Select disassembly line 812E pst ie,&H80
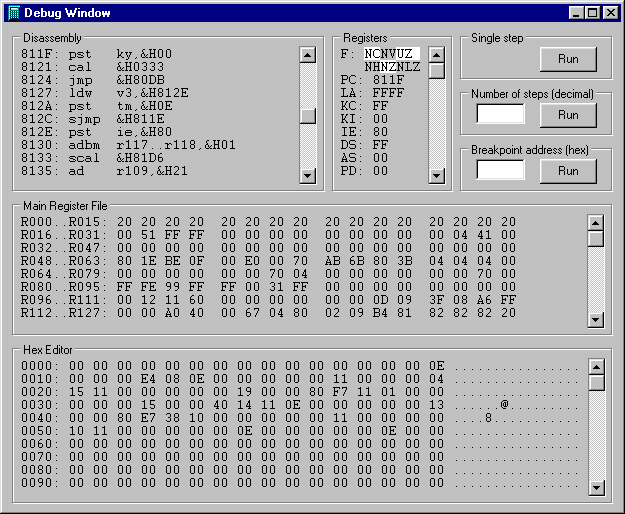Image resolution: width=625 pixels, height=514 pixels. click(x=96, y=132)
